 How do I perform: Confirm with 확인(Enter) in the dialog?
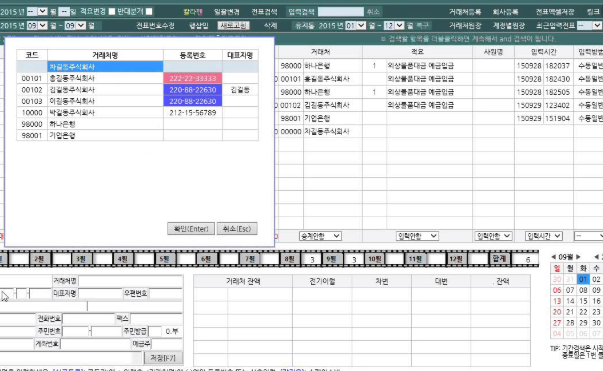(x=191, y=229)
